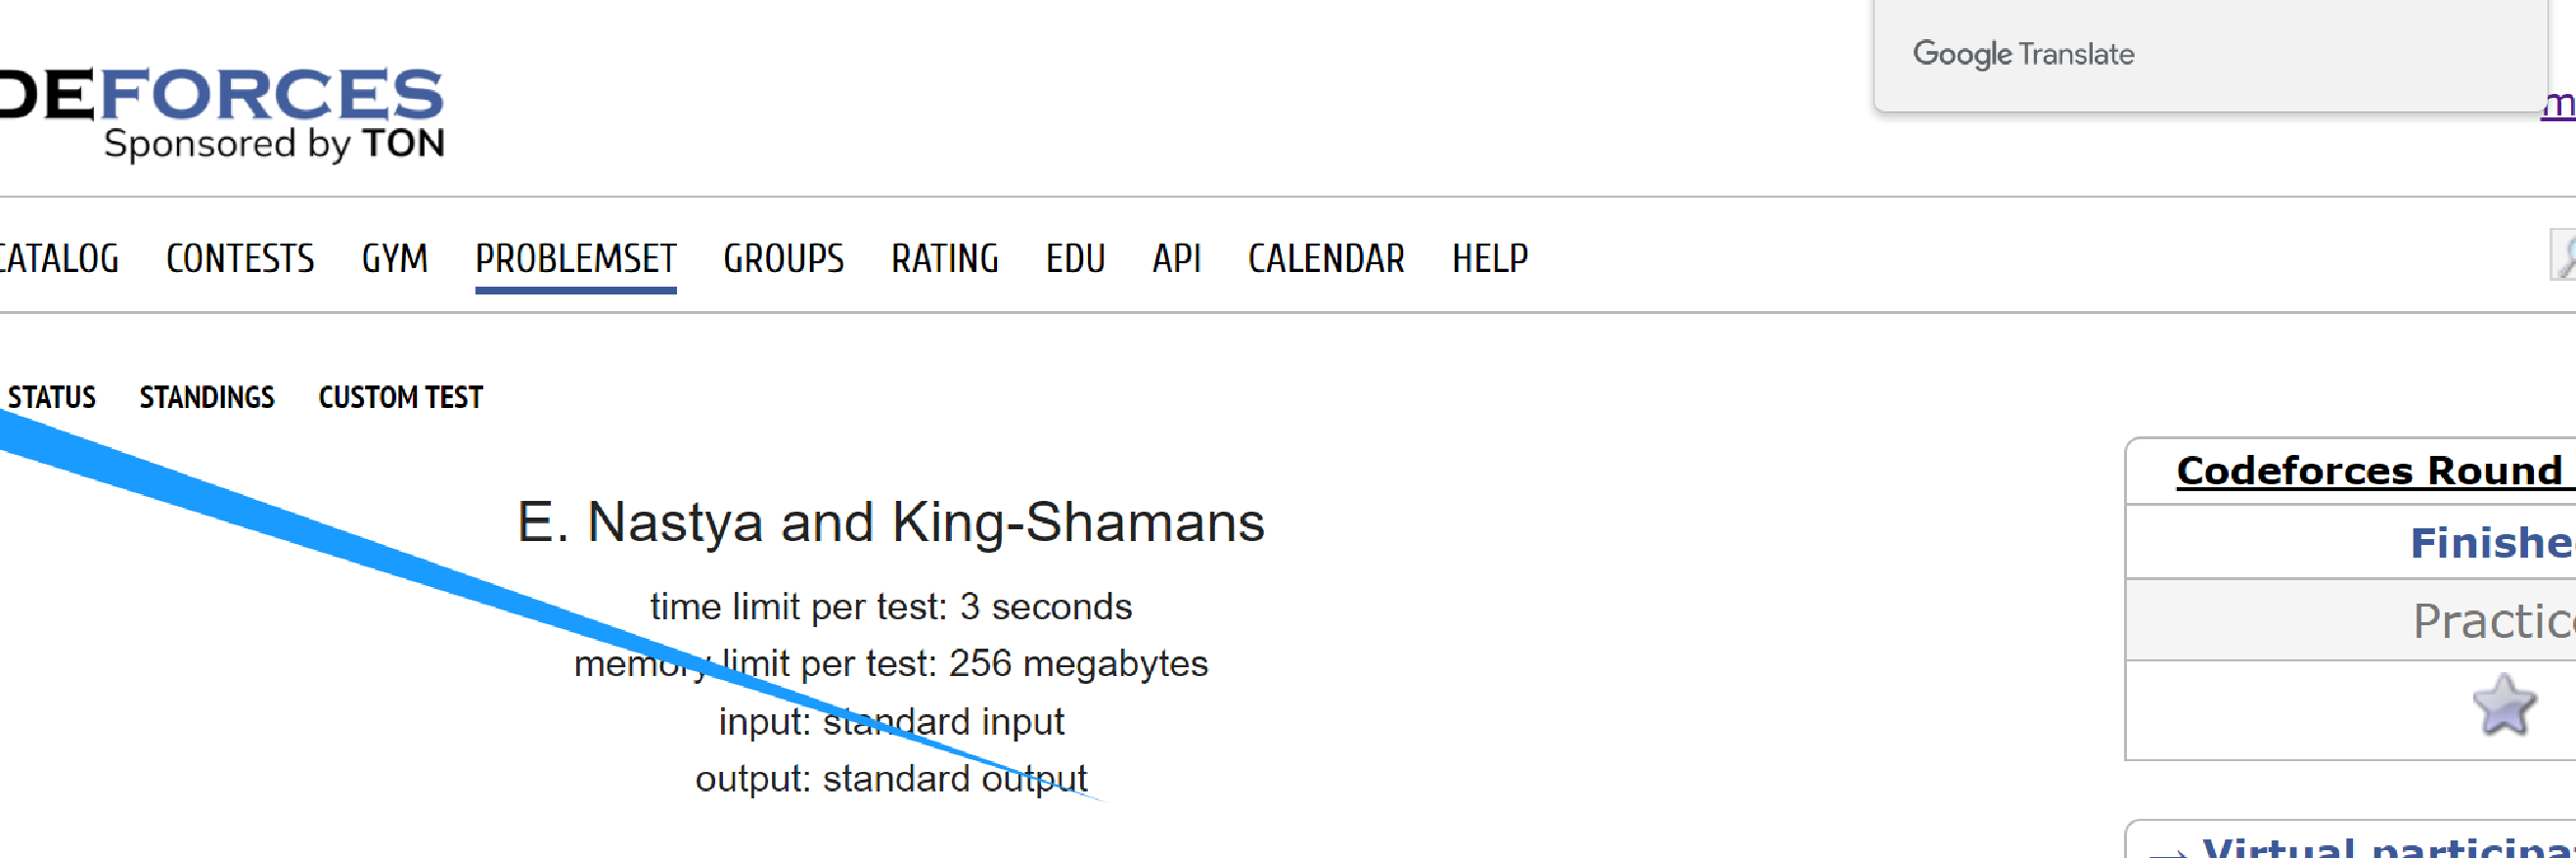Open the Catalog menu item
The width and height of the screenshot is (2576, 858).
pos(59,258)
